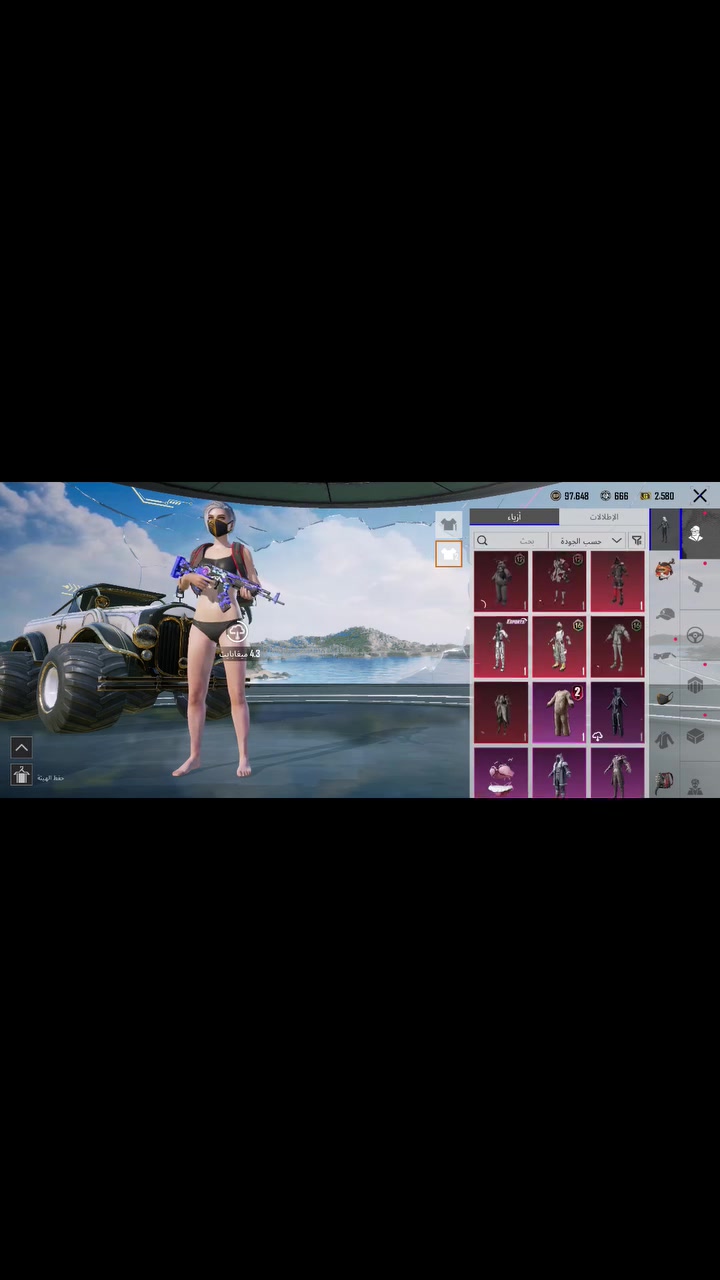Collapse panel with the up chevron button
The height and width of the screenshot is (1280, 720).
click(x=21, y=747)
